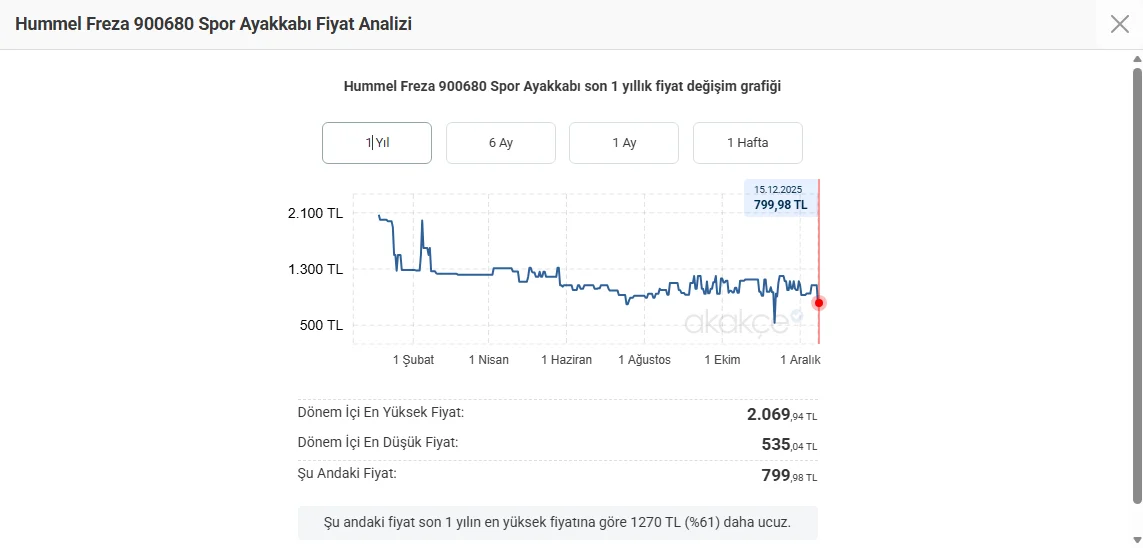Click the chart heading above range buttons
1143x548 pixels.
[x=562, y=86]
